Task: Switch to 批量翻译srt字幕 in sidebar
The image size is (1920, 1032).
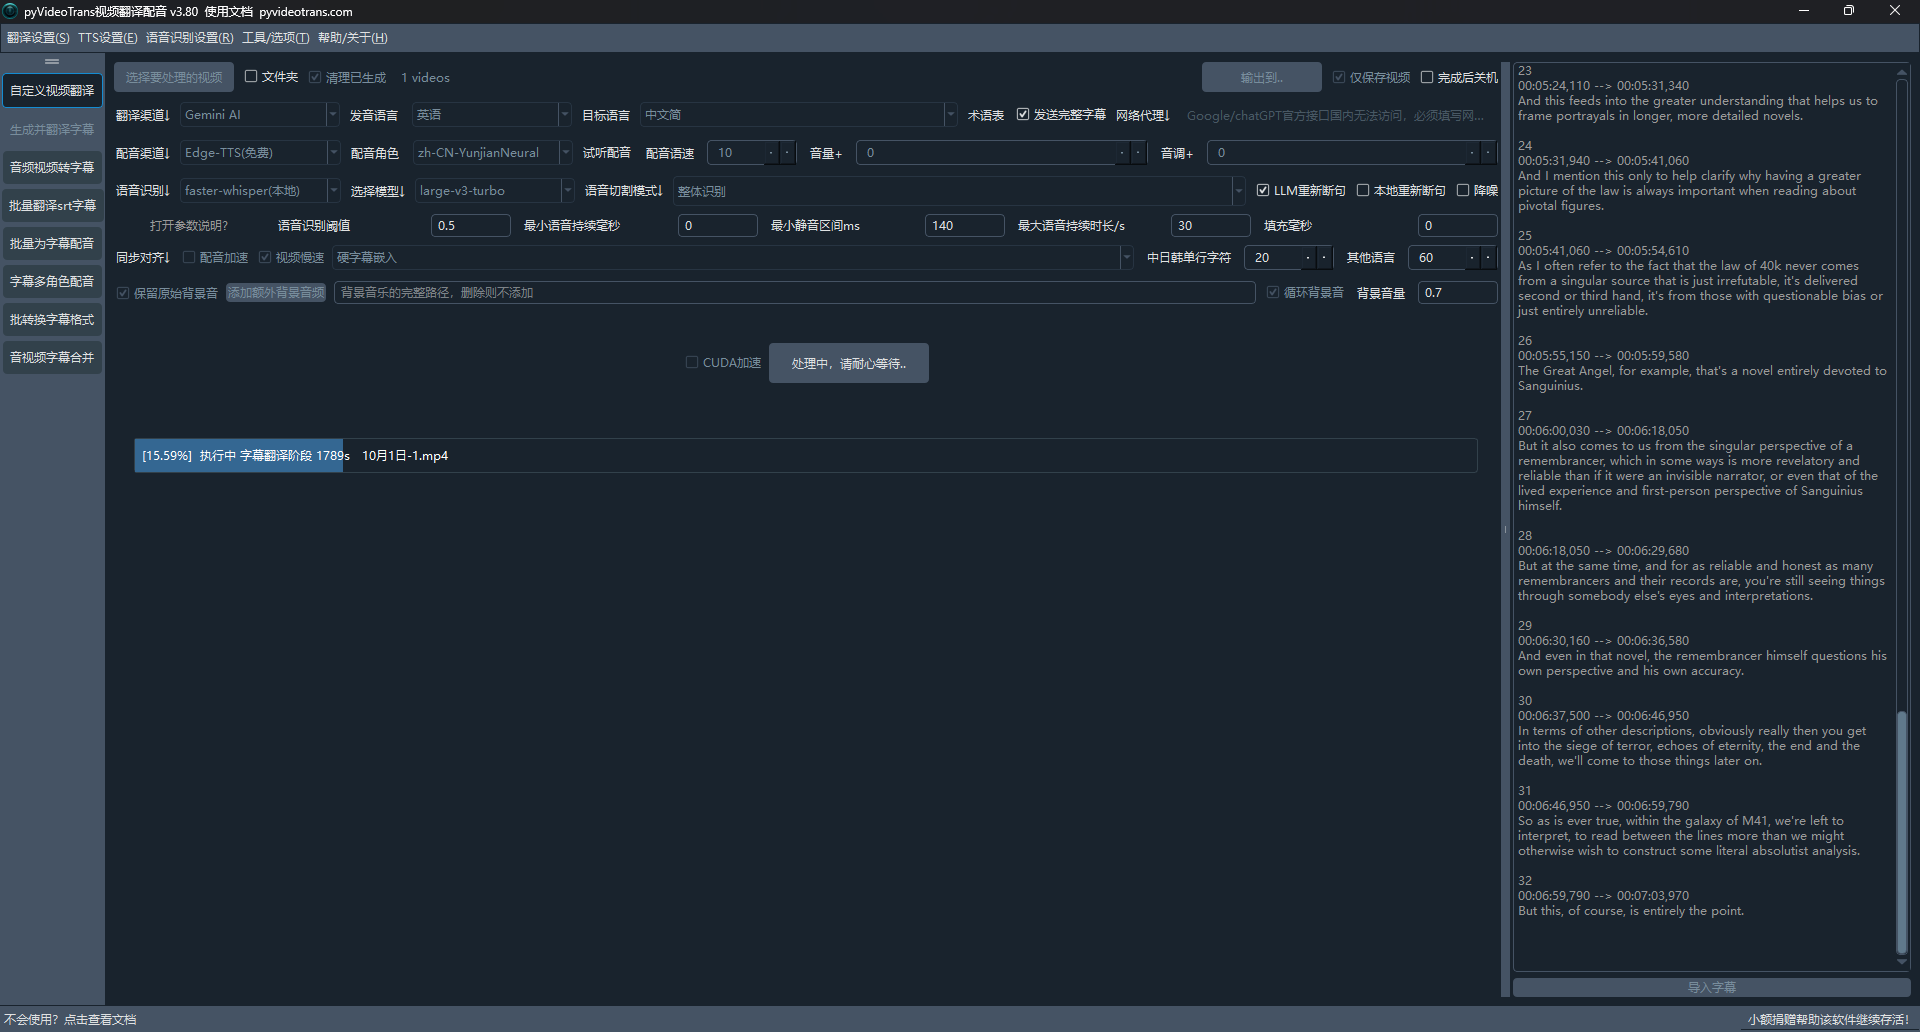Action: point(52,205)
